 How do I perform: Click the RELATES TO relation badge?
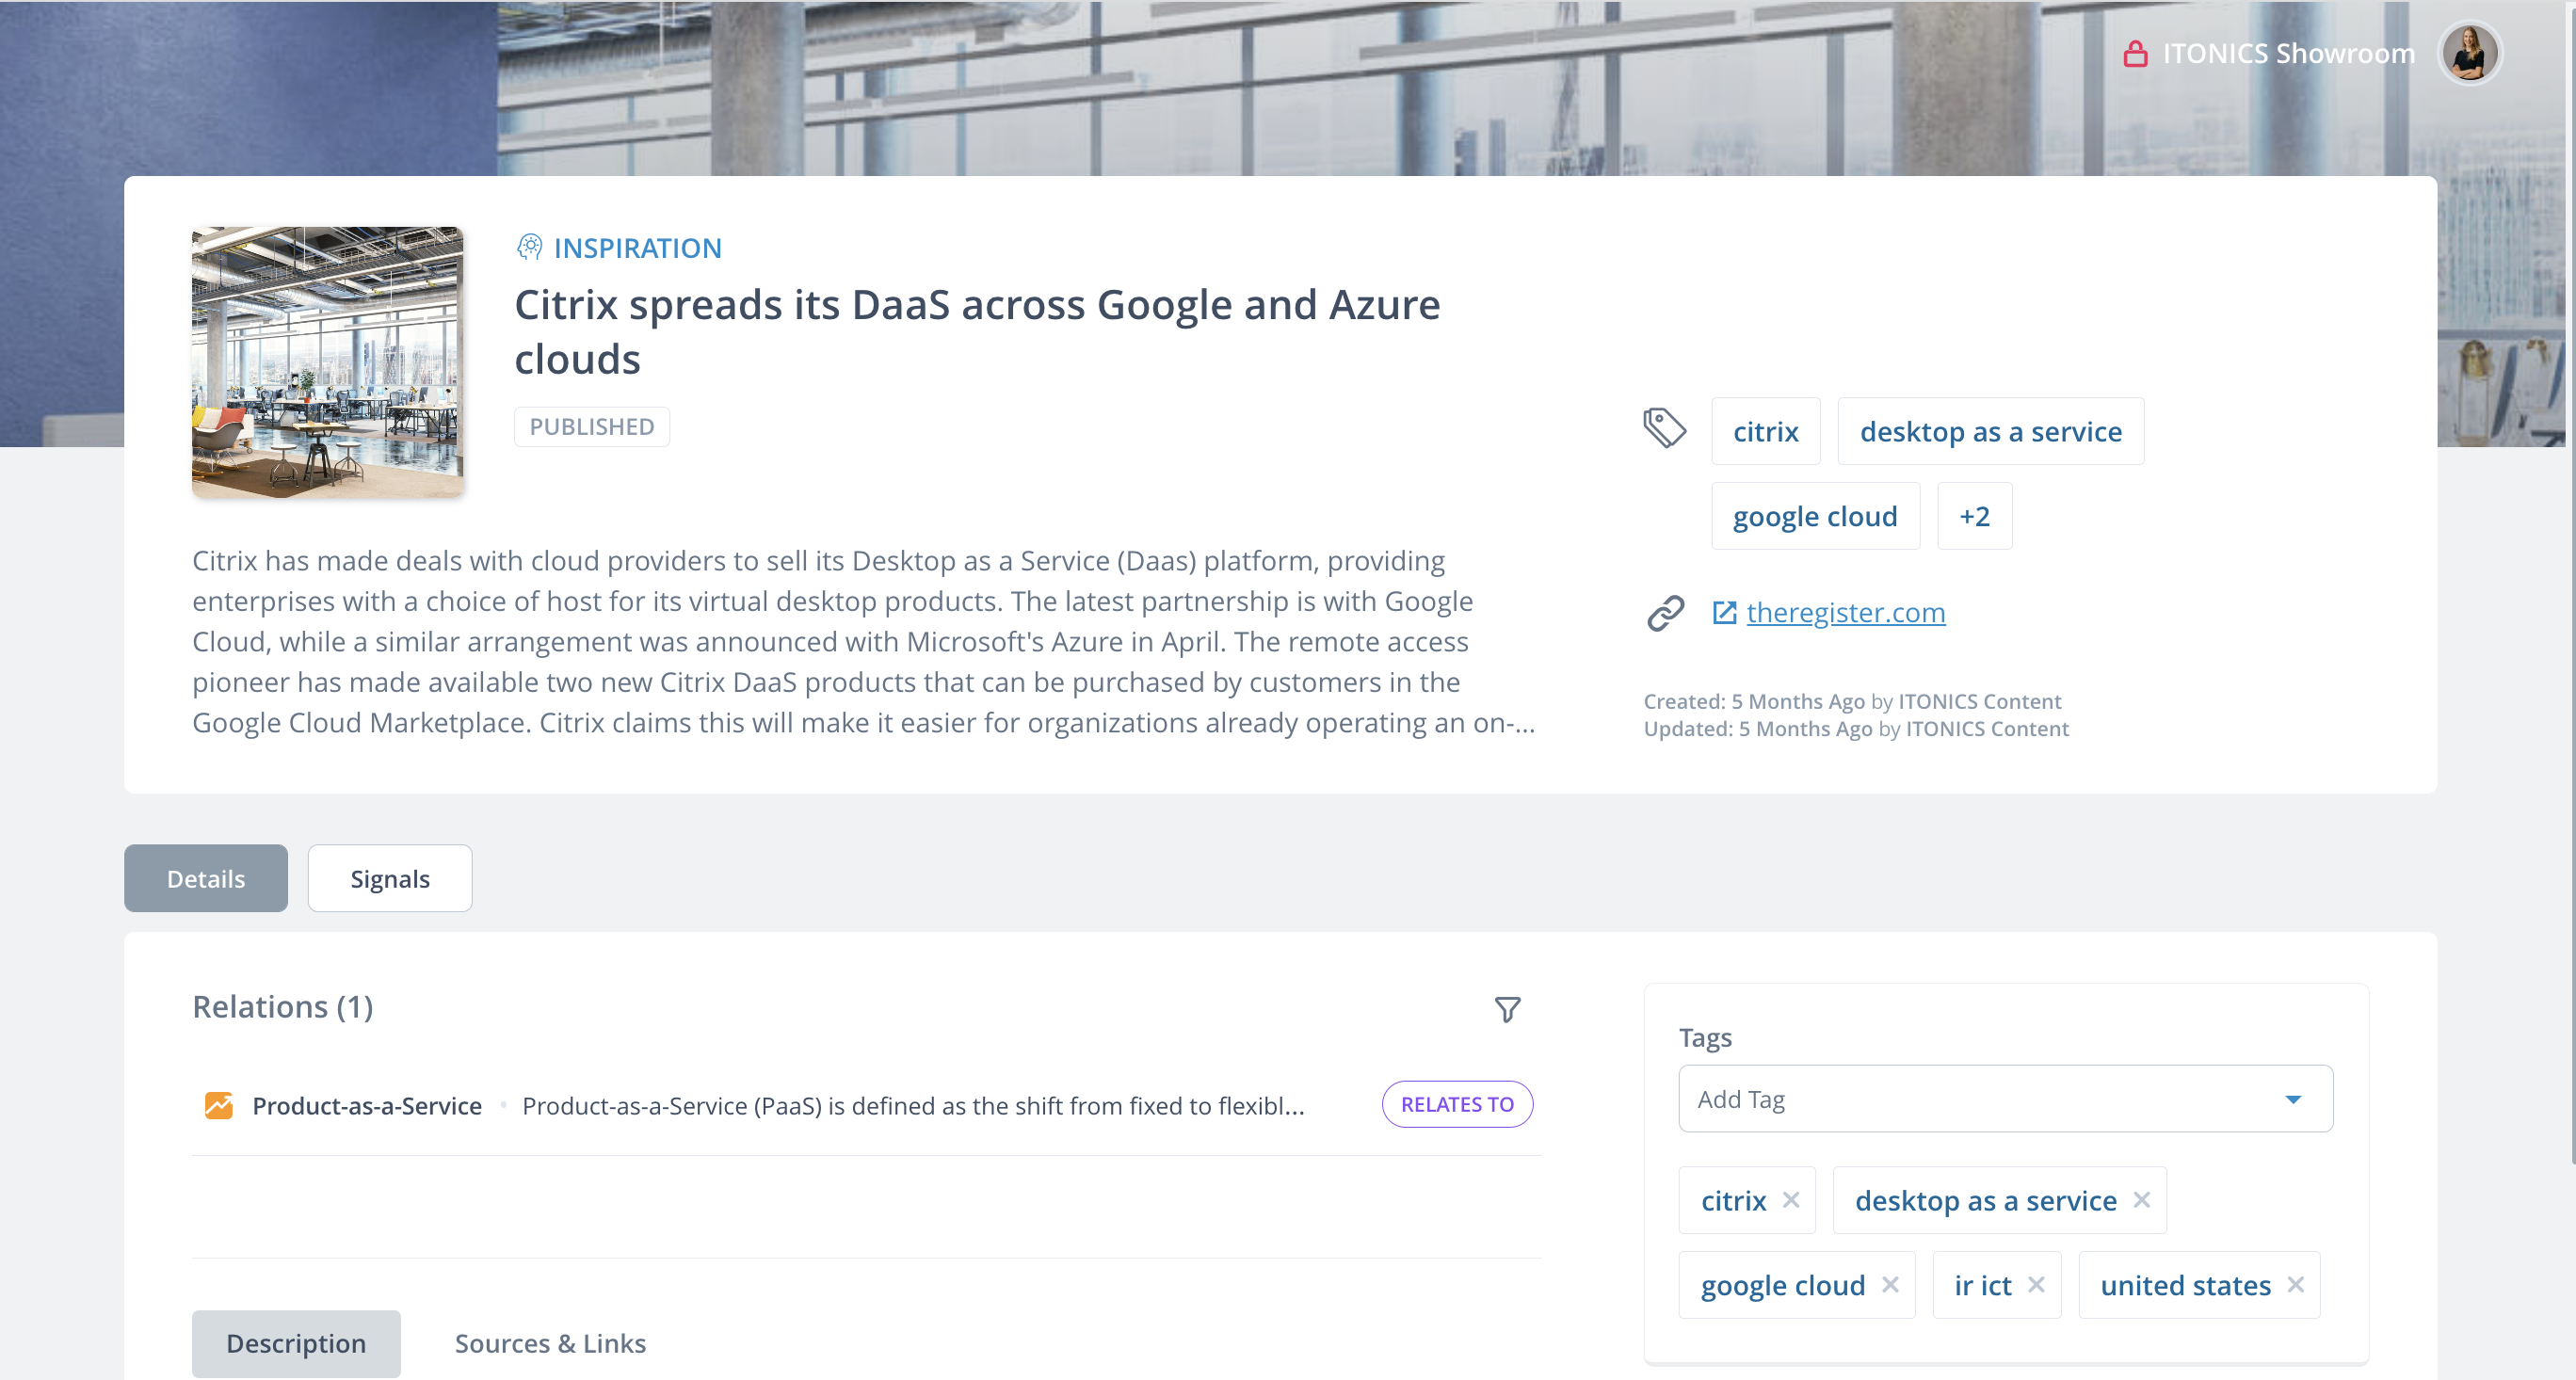tap(1457, 1104)
